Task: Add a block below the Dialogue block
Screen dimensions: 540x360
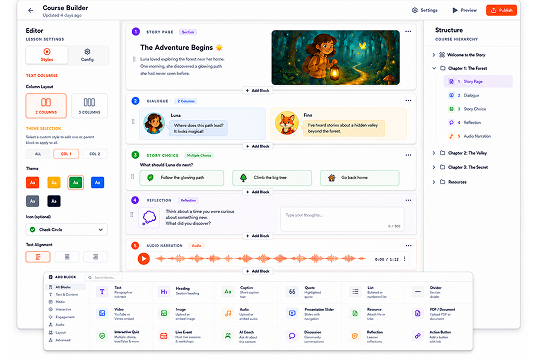Action: tap(258, 146)
